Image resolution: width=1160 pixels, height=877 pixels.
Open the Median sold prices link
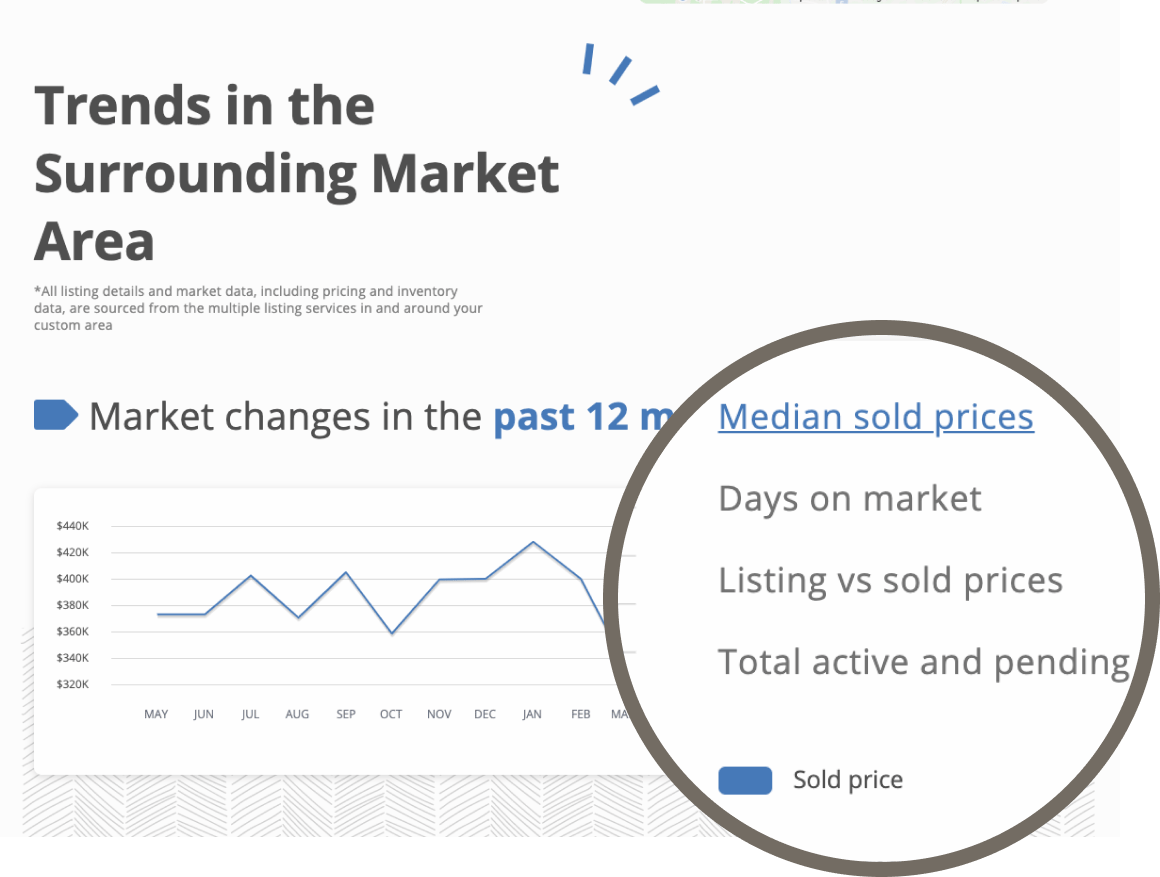(x=876, y=417)
